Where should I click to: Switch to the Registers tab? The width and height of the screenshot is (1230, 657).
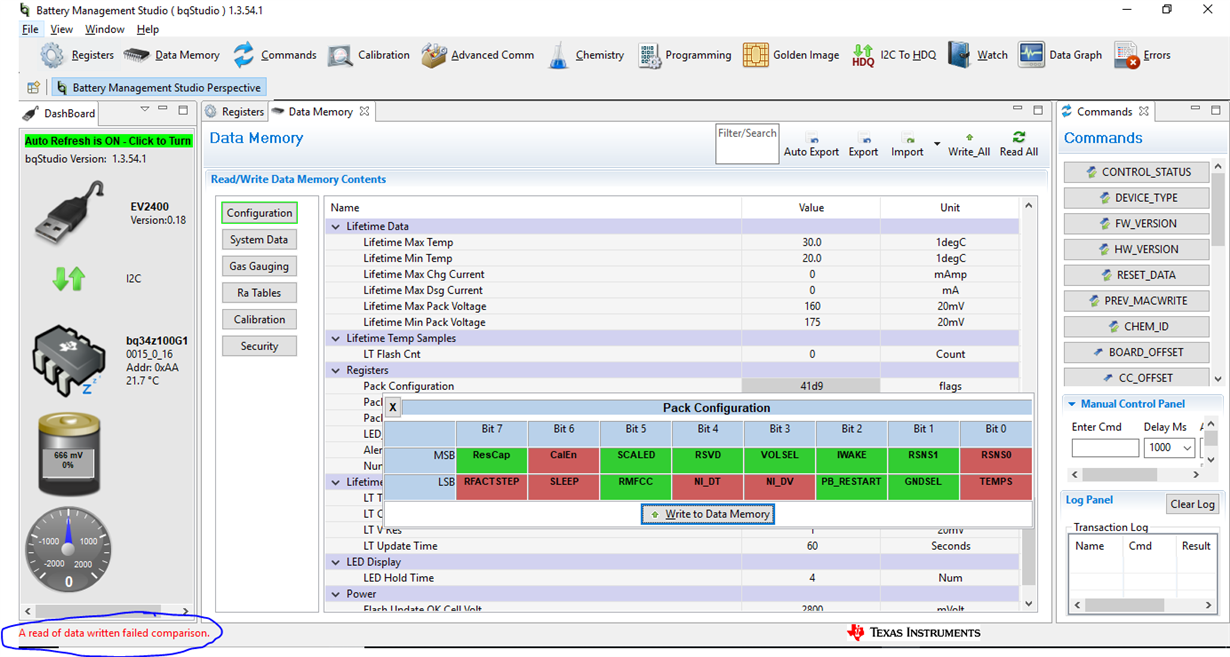(235, 112)
